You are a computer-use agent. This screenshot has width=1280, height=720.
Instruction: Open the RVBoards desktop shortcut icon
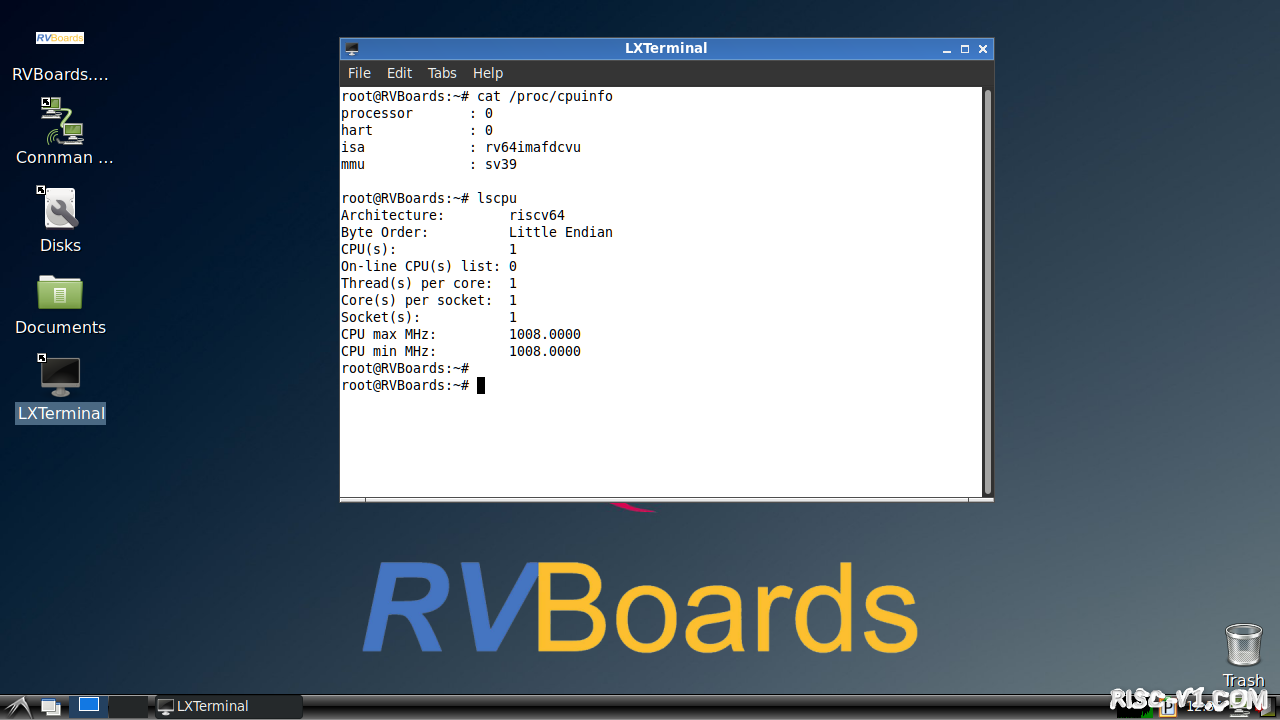coord(60,39)
